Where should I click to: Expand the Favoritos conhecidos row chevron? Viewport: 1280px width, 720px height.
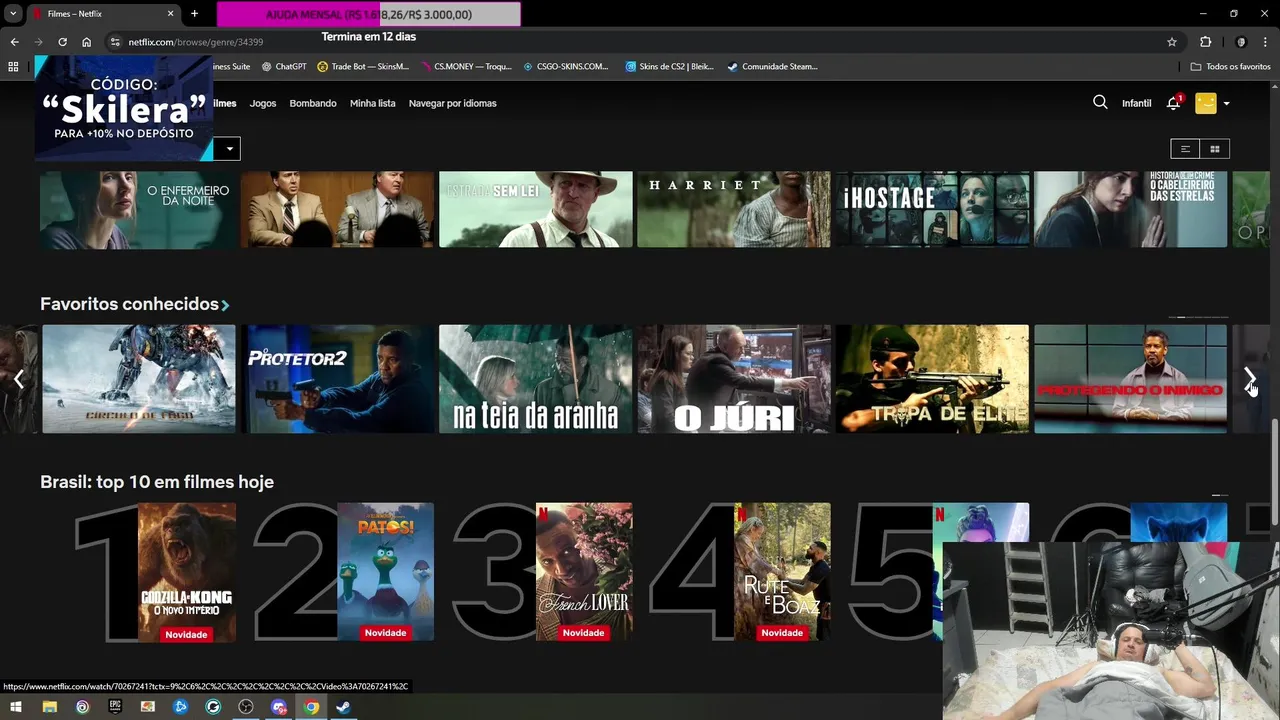tap(226, 305)
